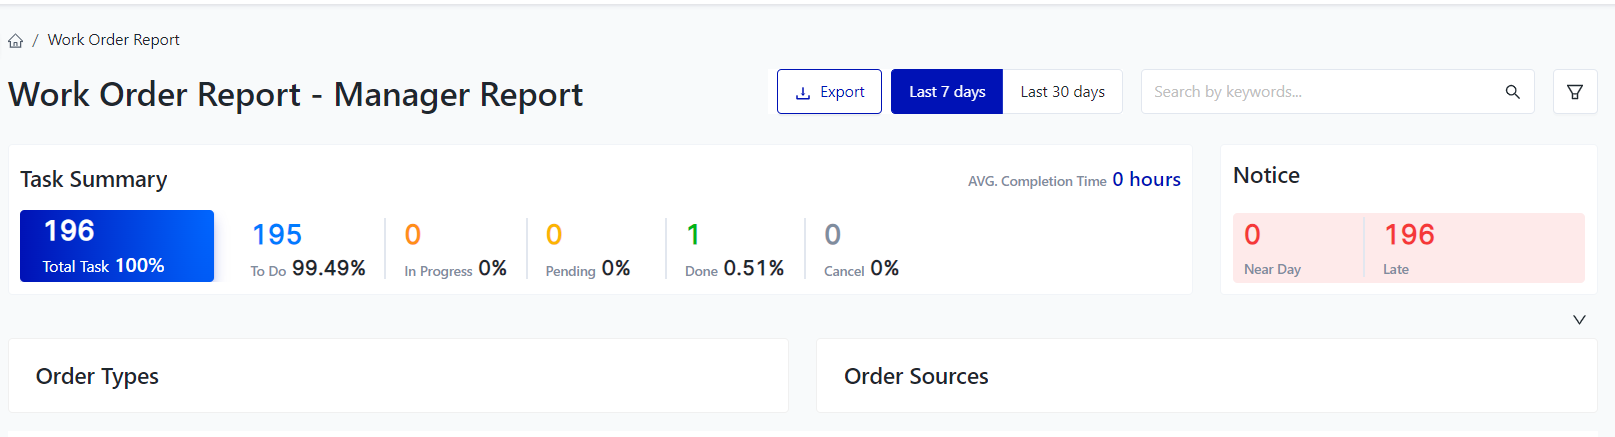Viewport: 1615px width, 437px height.
Task: Click the In Progress 0 count
Action: 413,235
